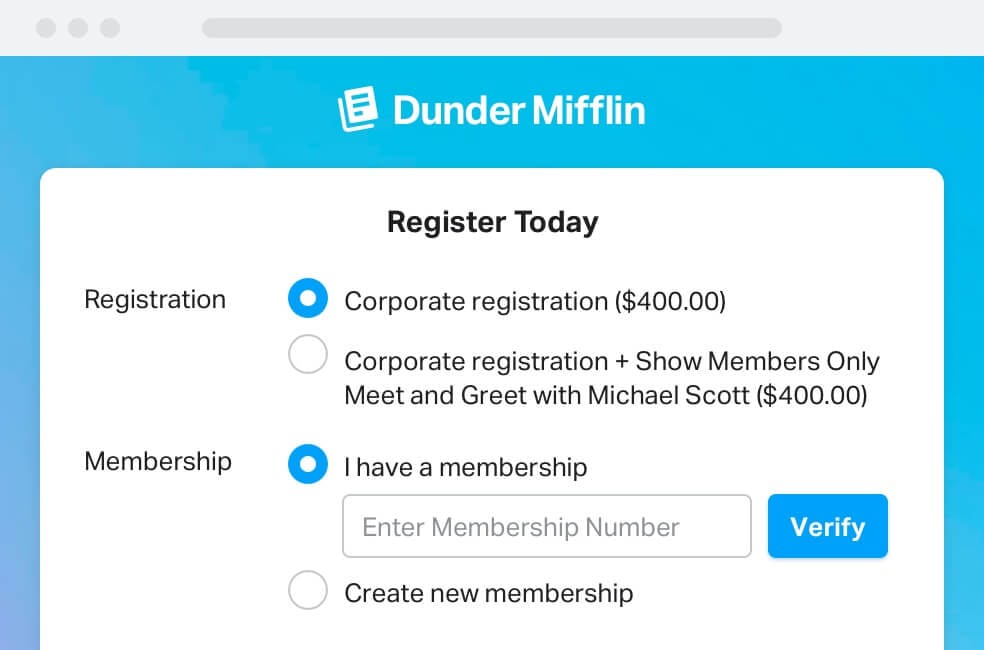Viewport: 984px width, 650px height.
Task: Click the first gray window dot
Action: coord(46,28)
